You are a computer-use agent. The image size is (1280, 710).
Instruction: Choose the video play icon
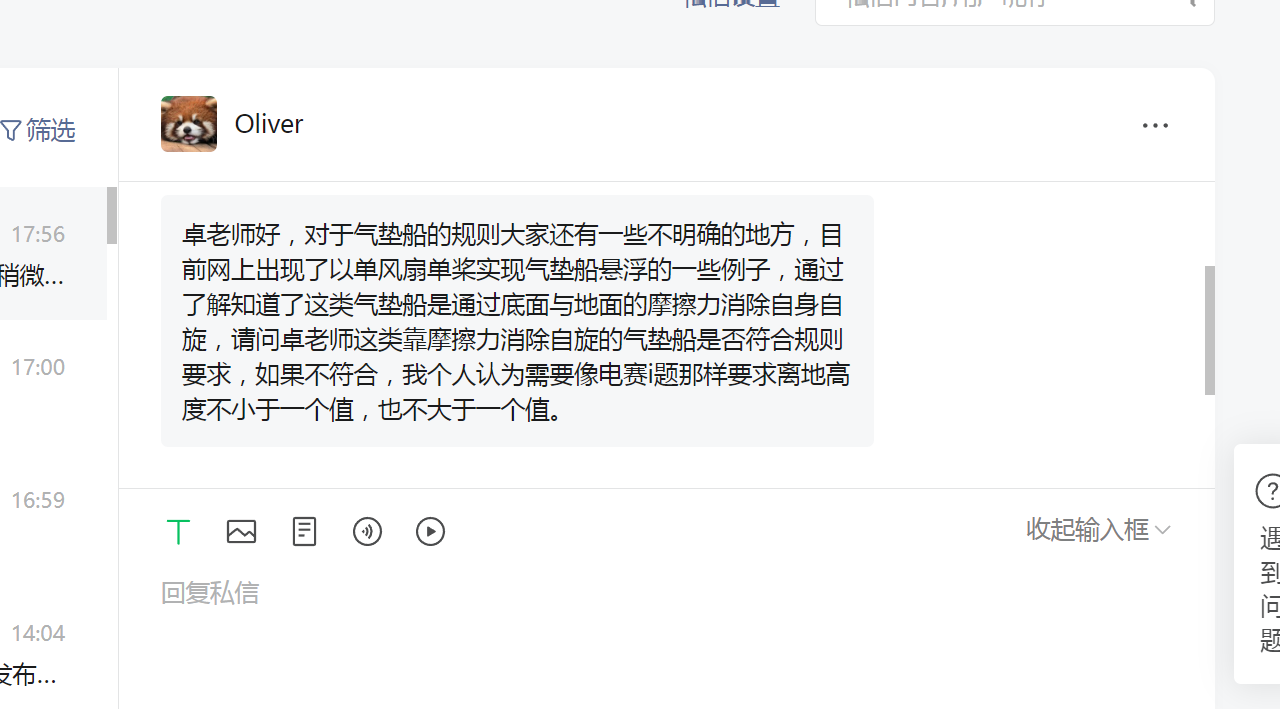point(430,531)
